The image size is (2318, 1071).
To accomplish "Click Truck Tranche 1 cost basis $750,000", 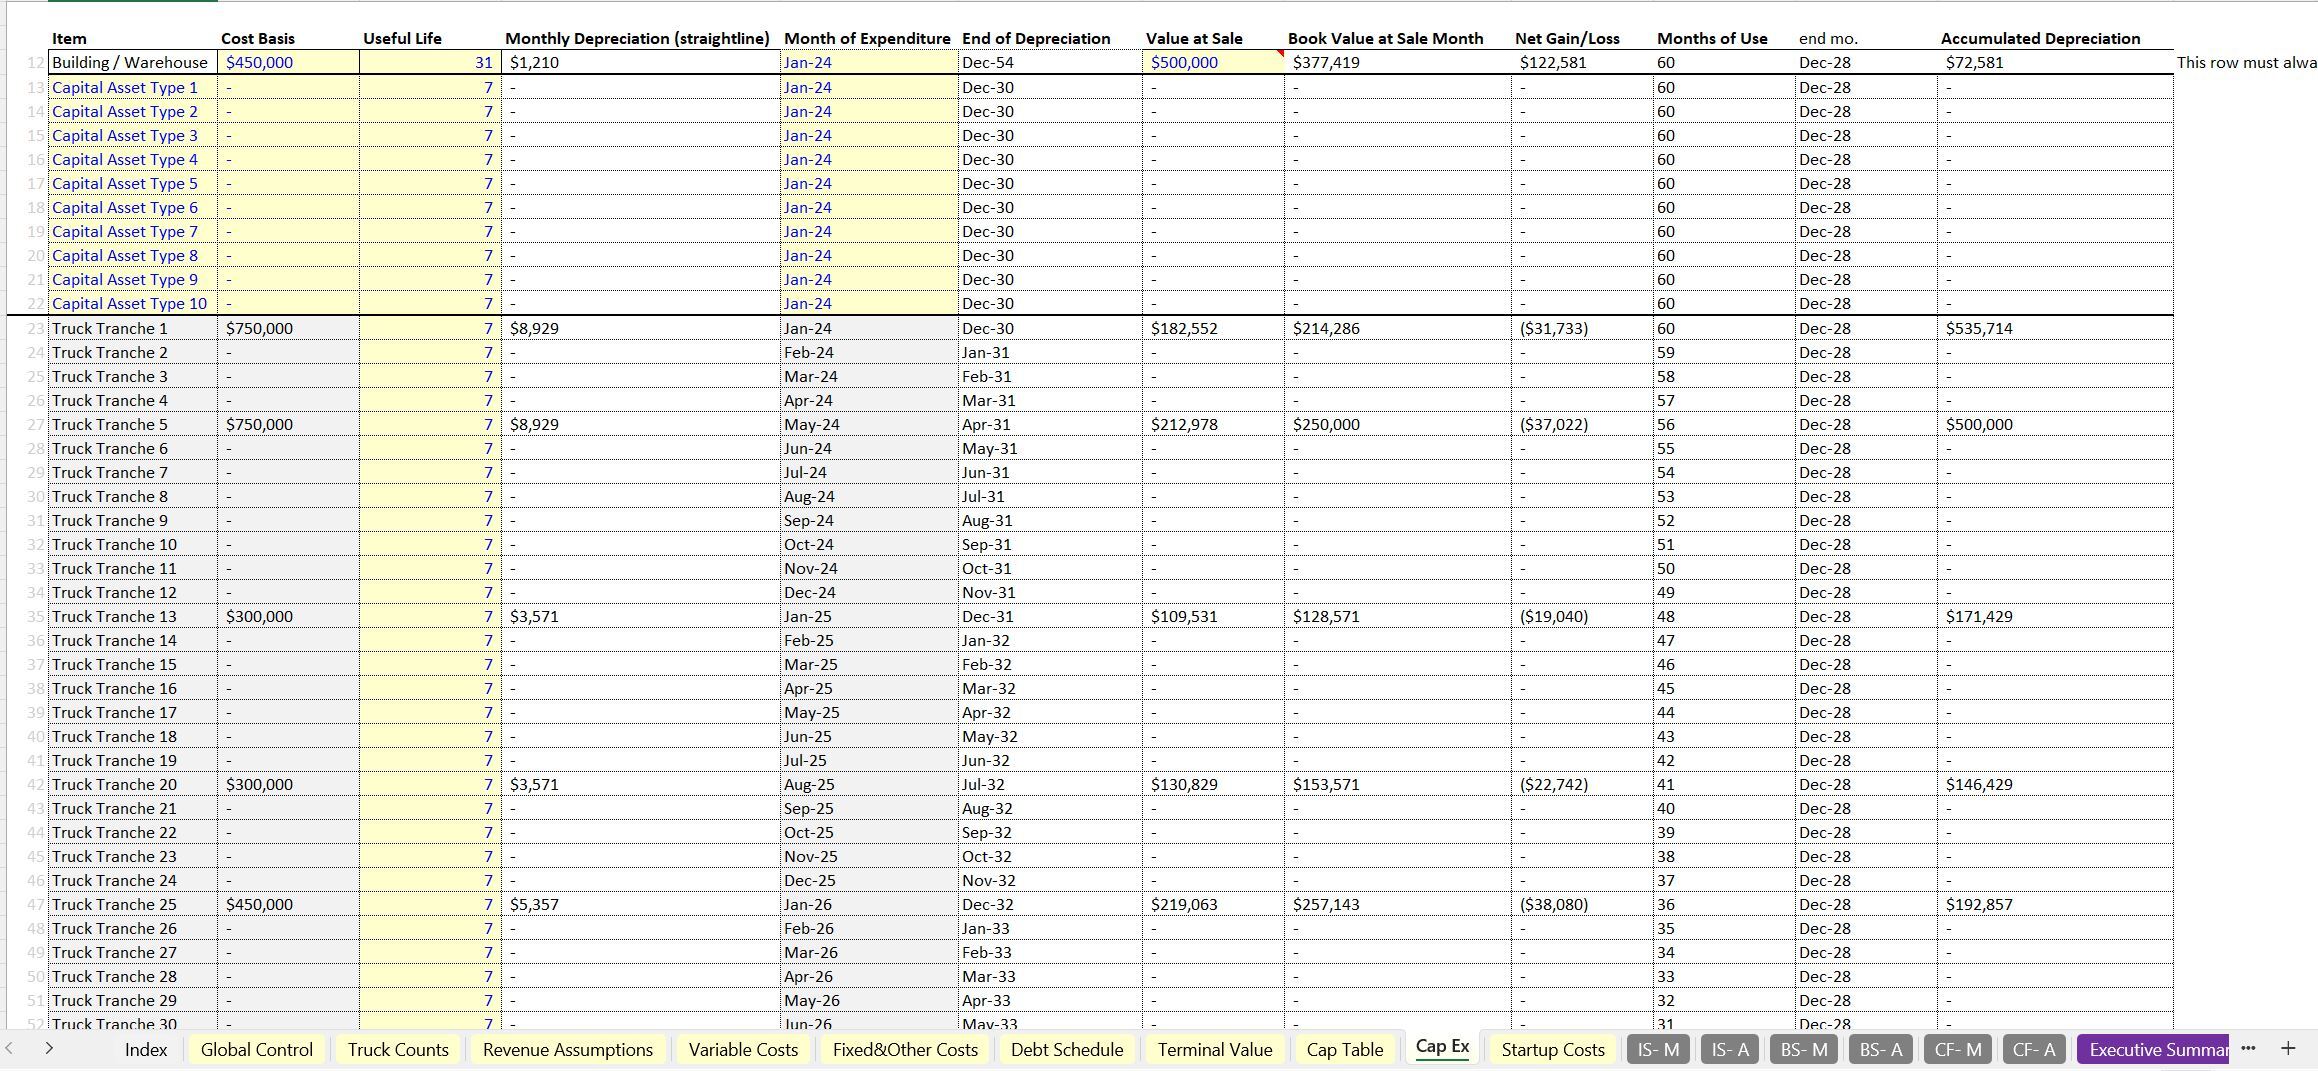I will (288, 328).
